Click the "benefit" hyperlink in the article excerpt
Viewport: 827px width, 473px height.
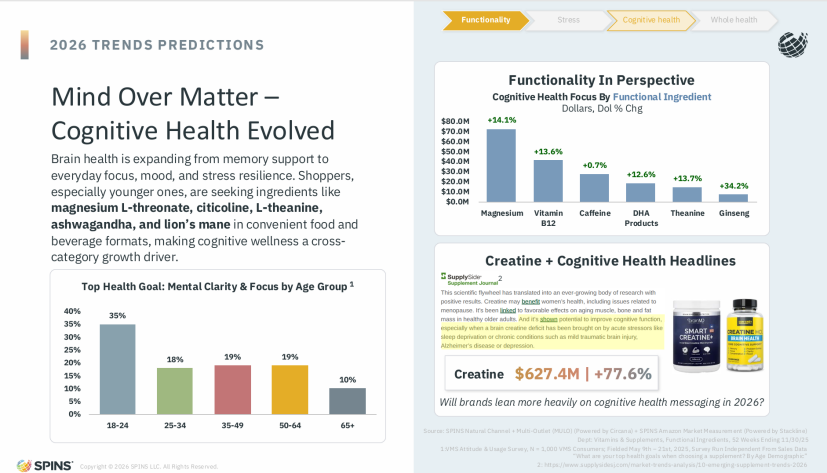pyautogui.click(x=530, y=300)
